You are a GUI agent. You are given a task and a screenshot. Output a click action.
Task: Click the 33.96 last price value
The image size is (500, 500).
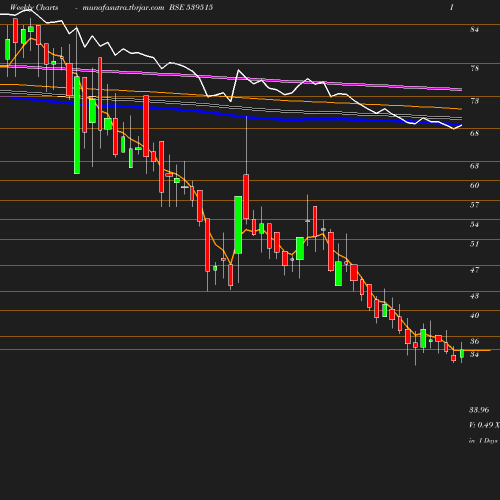click(479, 410)
